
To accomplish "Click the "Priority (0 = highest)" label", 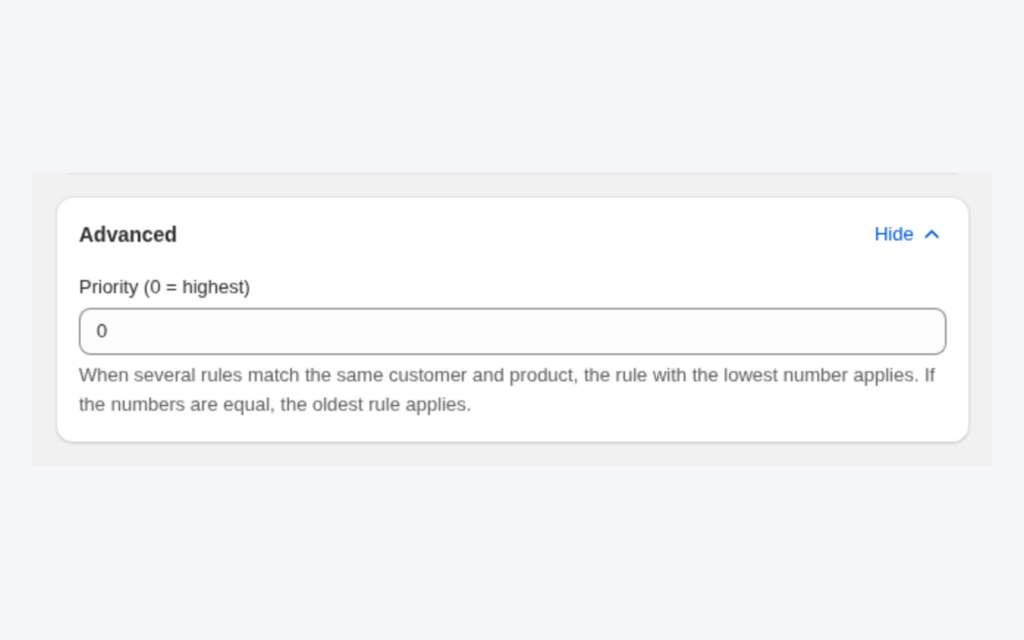I will [x=165, y=287].
